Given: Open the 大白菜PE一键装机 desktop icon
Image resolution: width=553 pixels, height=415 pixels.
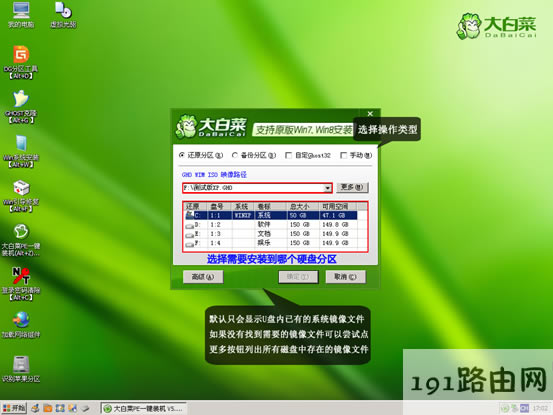Looking at the screenshot, I should (x=21, y=232).
